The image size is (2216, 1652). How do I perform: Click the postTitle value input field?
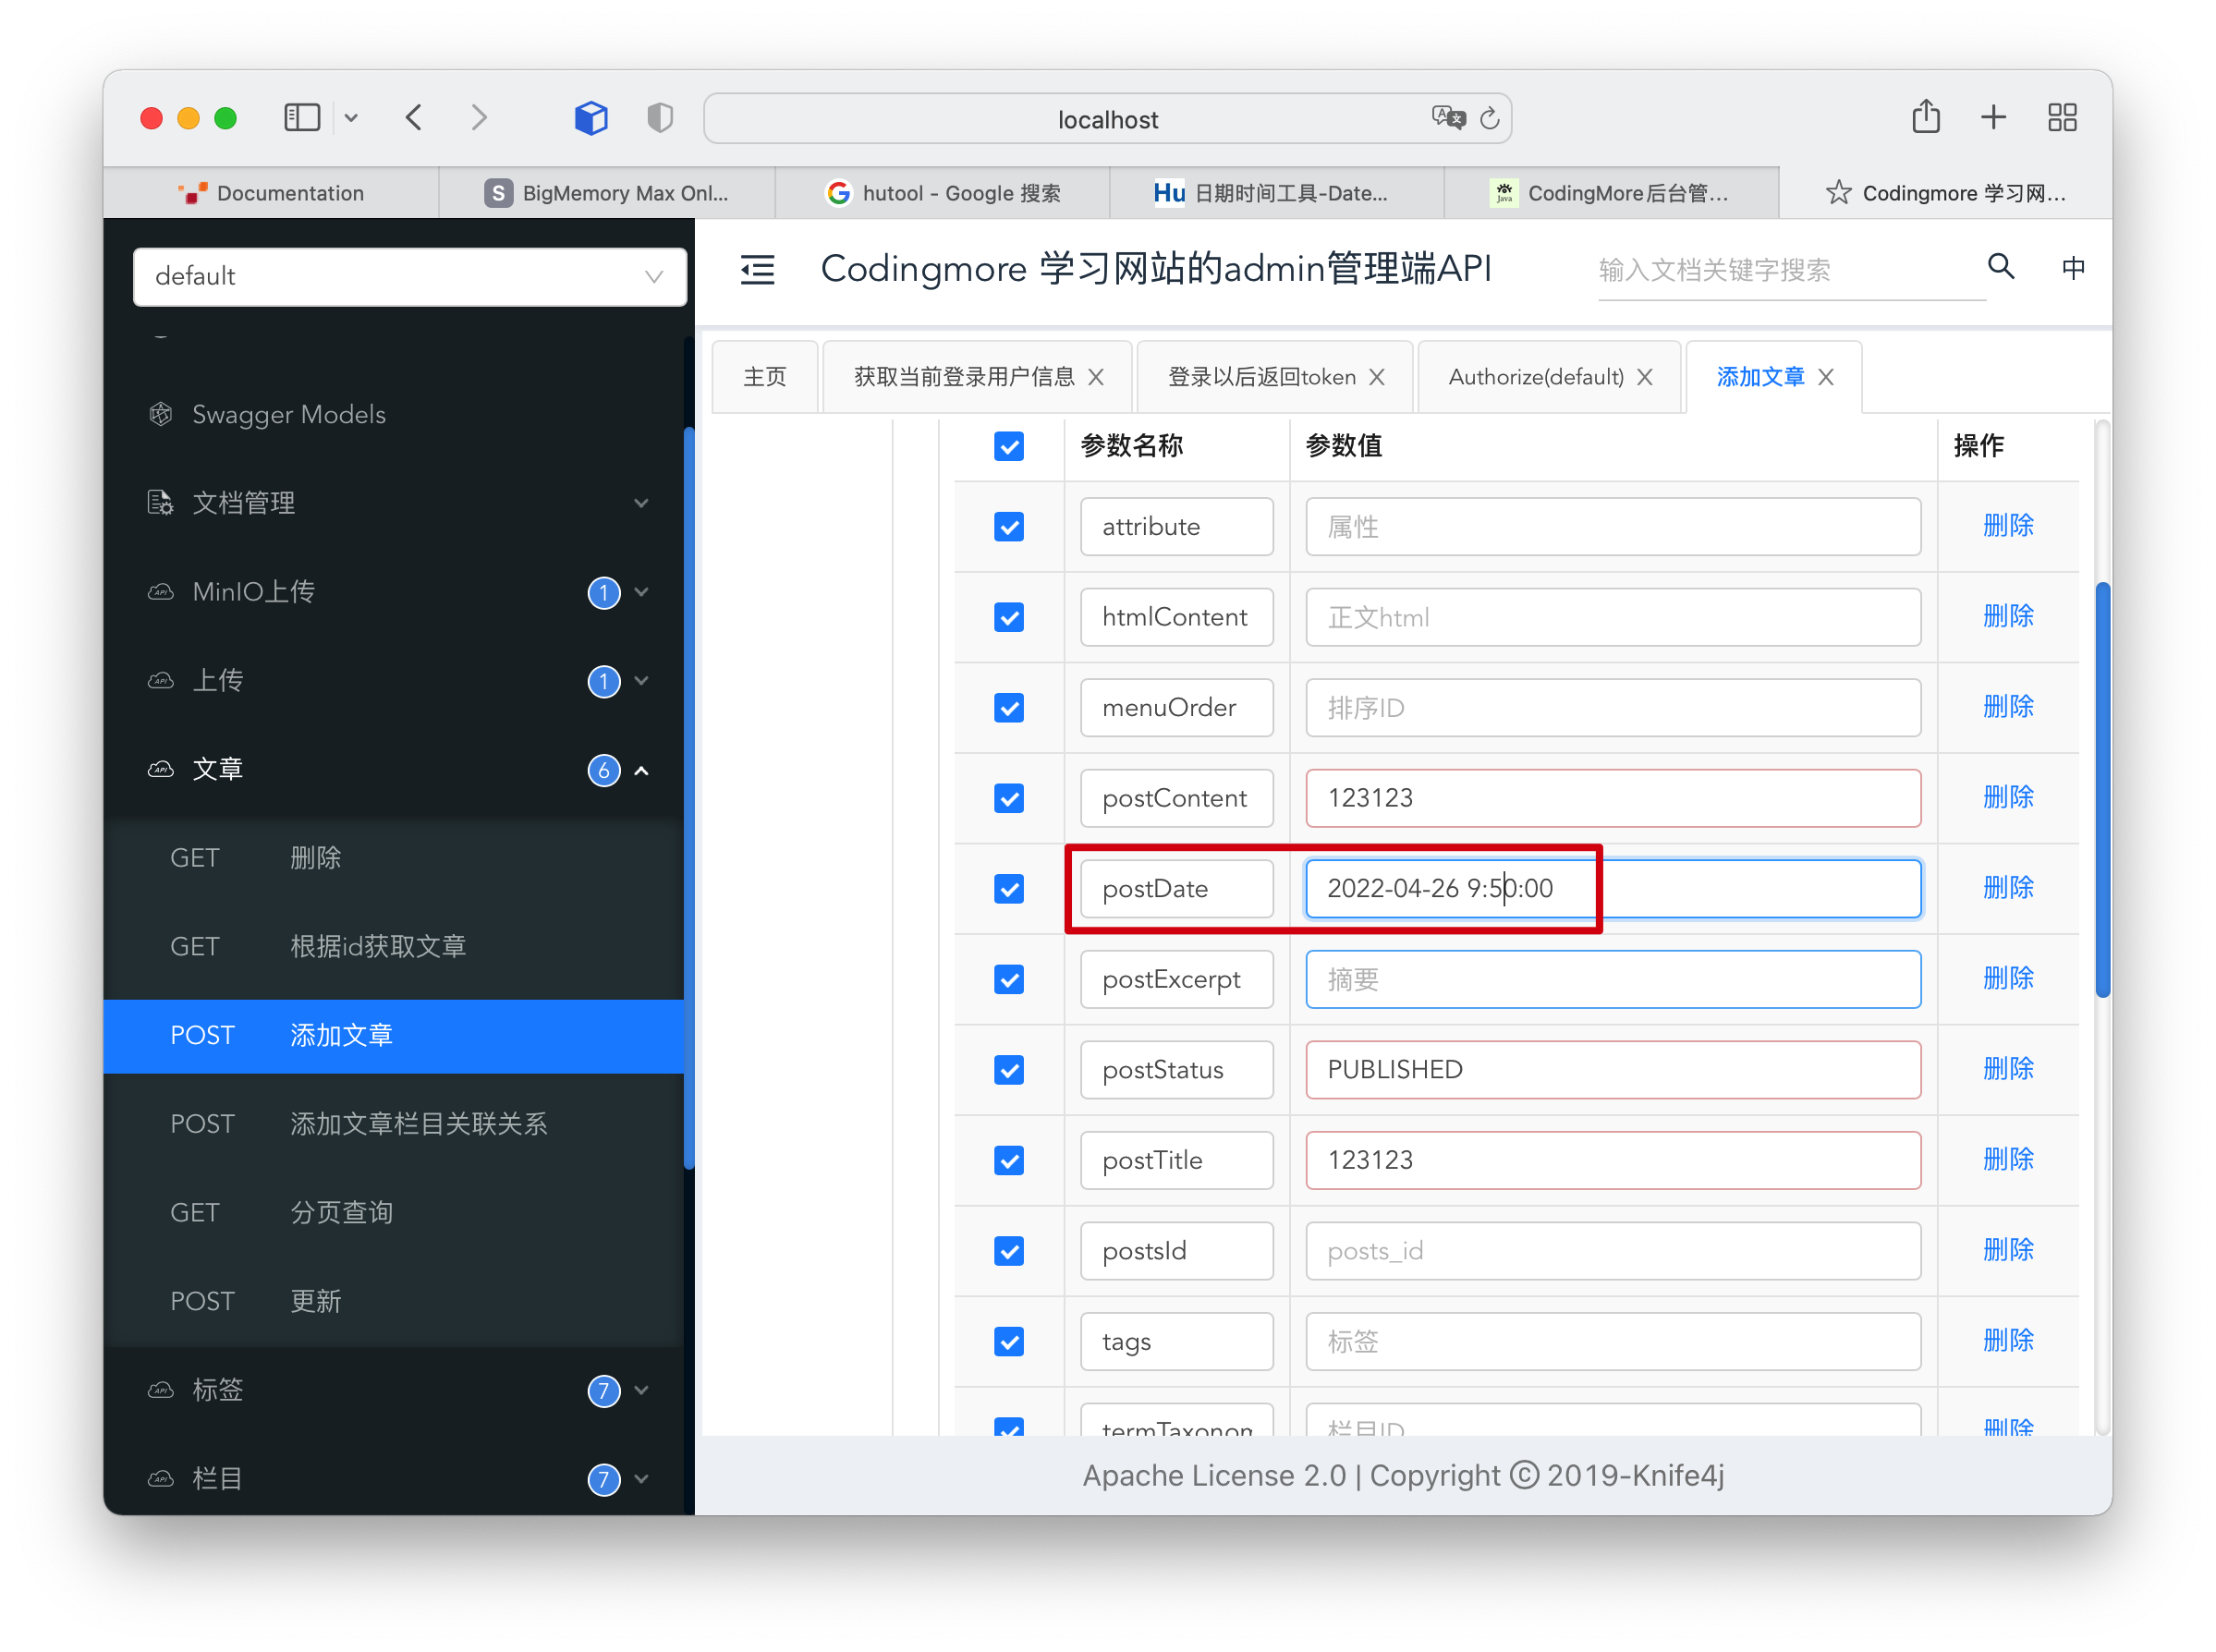point(1612,1160)
